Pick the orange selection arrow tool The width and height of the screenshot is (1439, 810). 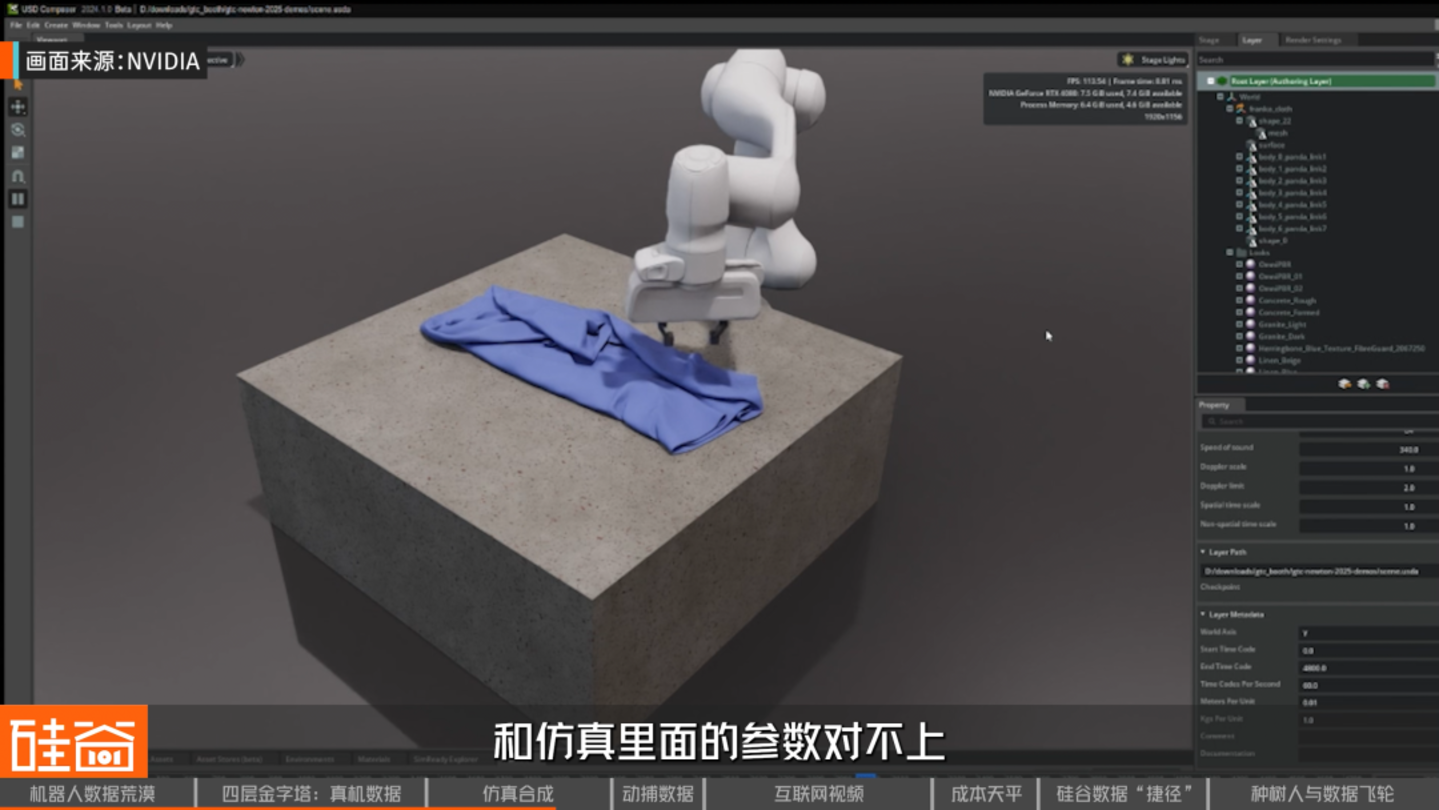18,85
